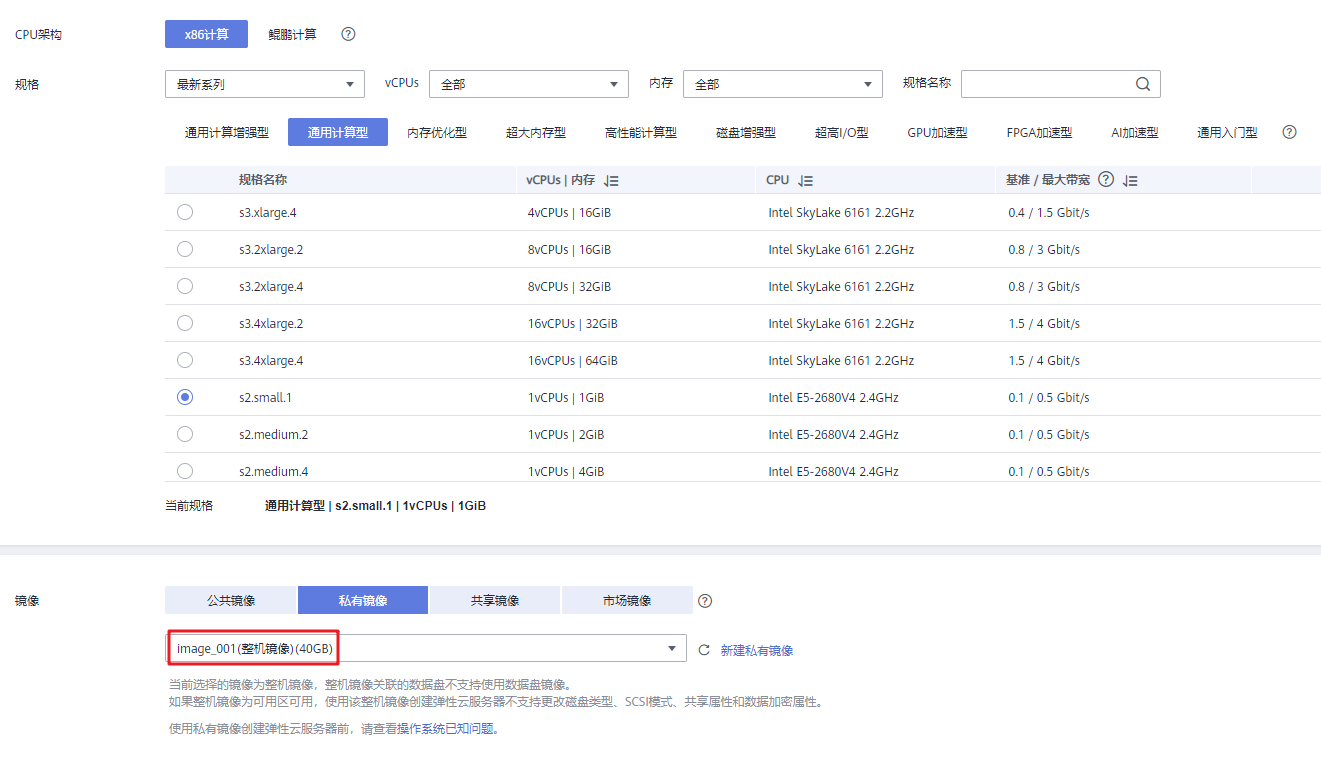Select the 通用计算增强型 tab
The width and height of the screenshot is (1321, 764).
(x=227, y=132)
